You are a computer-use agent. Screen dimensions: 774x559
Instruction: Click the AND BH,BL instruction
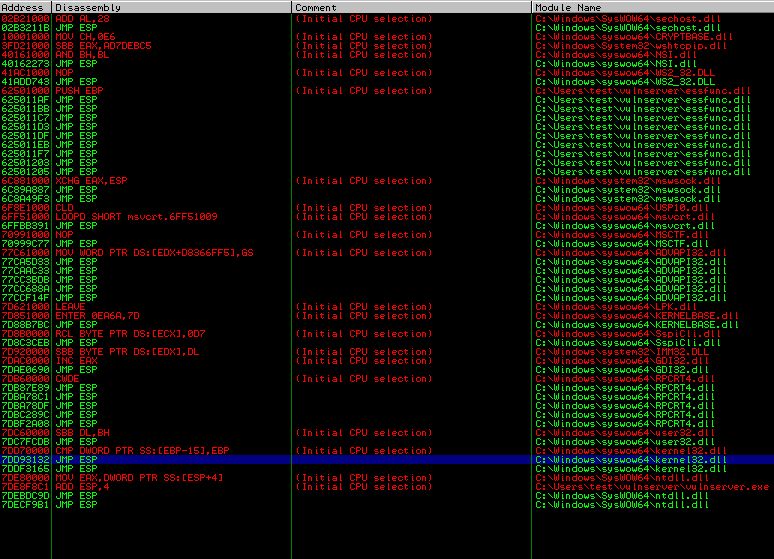pyautogui.click(x=82, y=55)
